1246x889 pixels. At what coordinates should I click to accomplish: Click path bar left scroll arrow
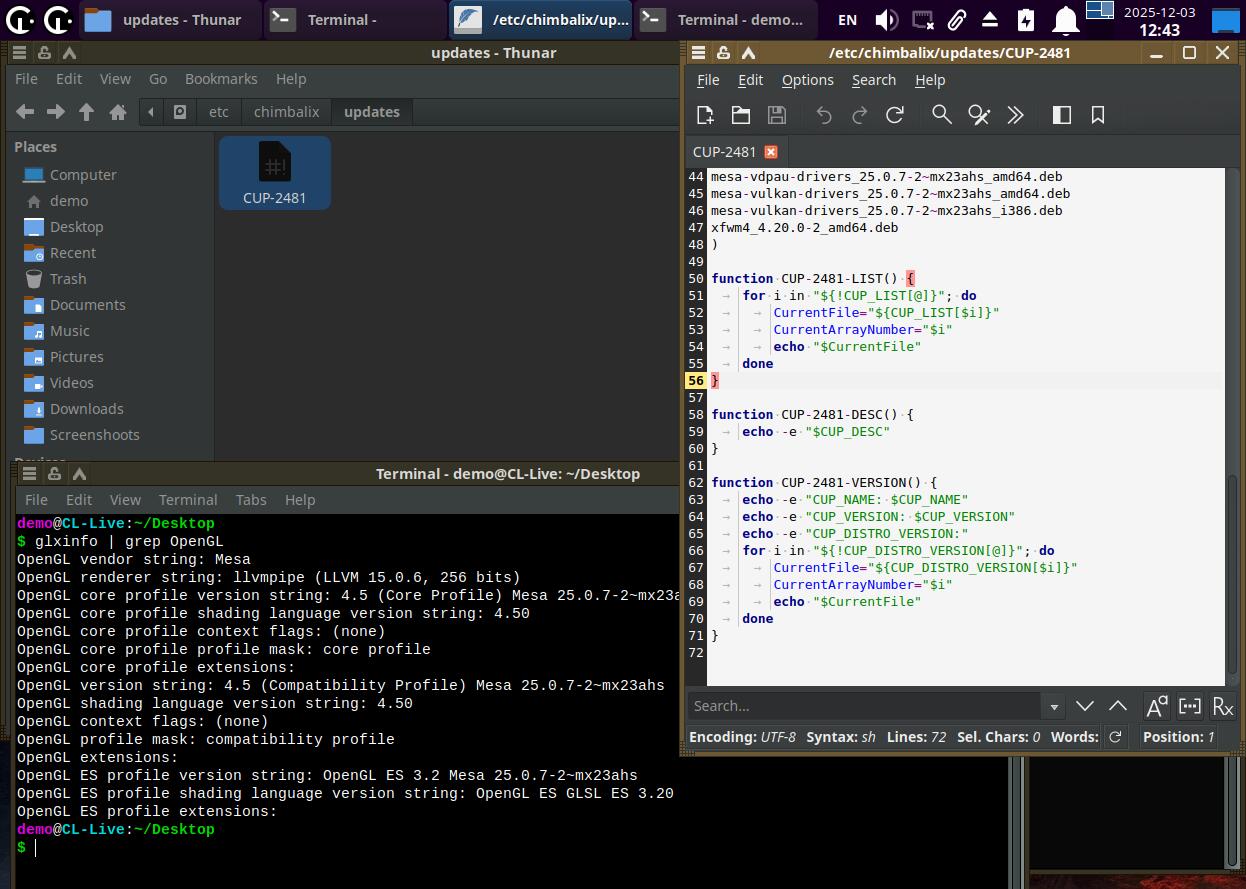click(x=151, y=112)
